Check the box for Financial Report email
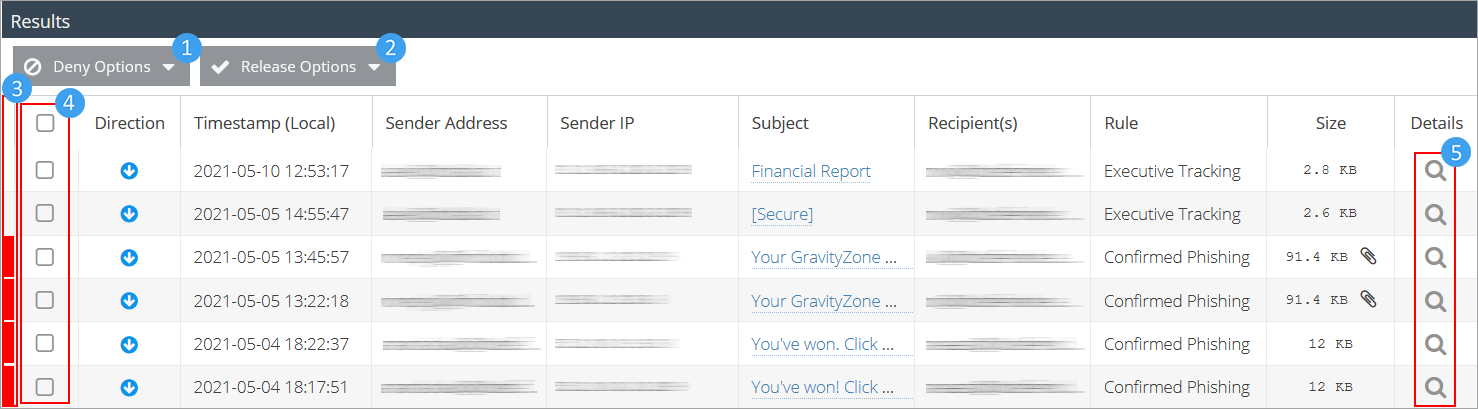The height and width of the screenshot is (409, 1478). pos(45,171)
